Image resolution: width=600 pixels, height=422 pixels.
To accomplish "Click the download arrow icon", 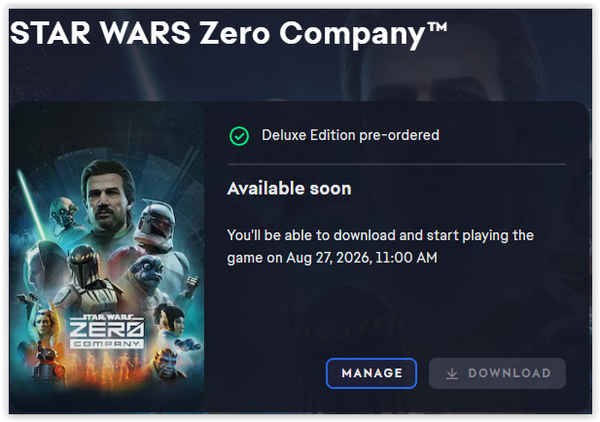I will (452, 373).
